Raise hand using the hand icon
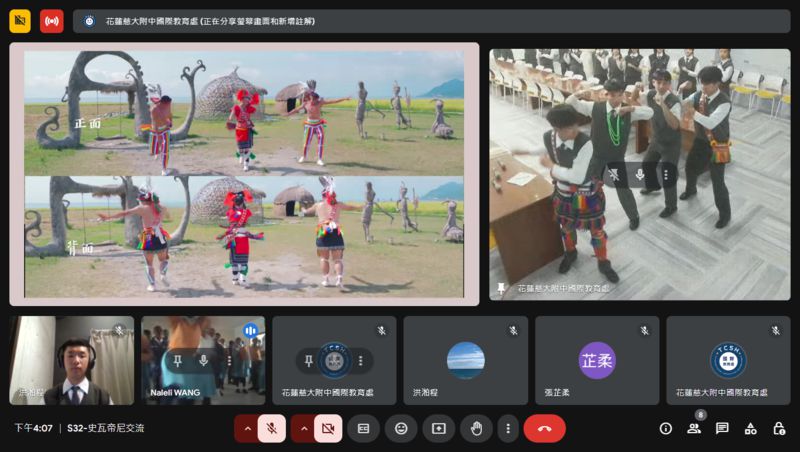Image resolution: width=800 pixels, height=452 pixels. [x=476, y=428]
